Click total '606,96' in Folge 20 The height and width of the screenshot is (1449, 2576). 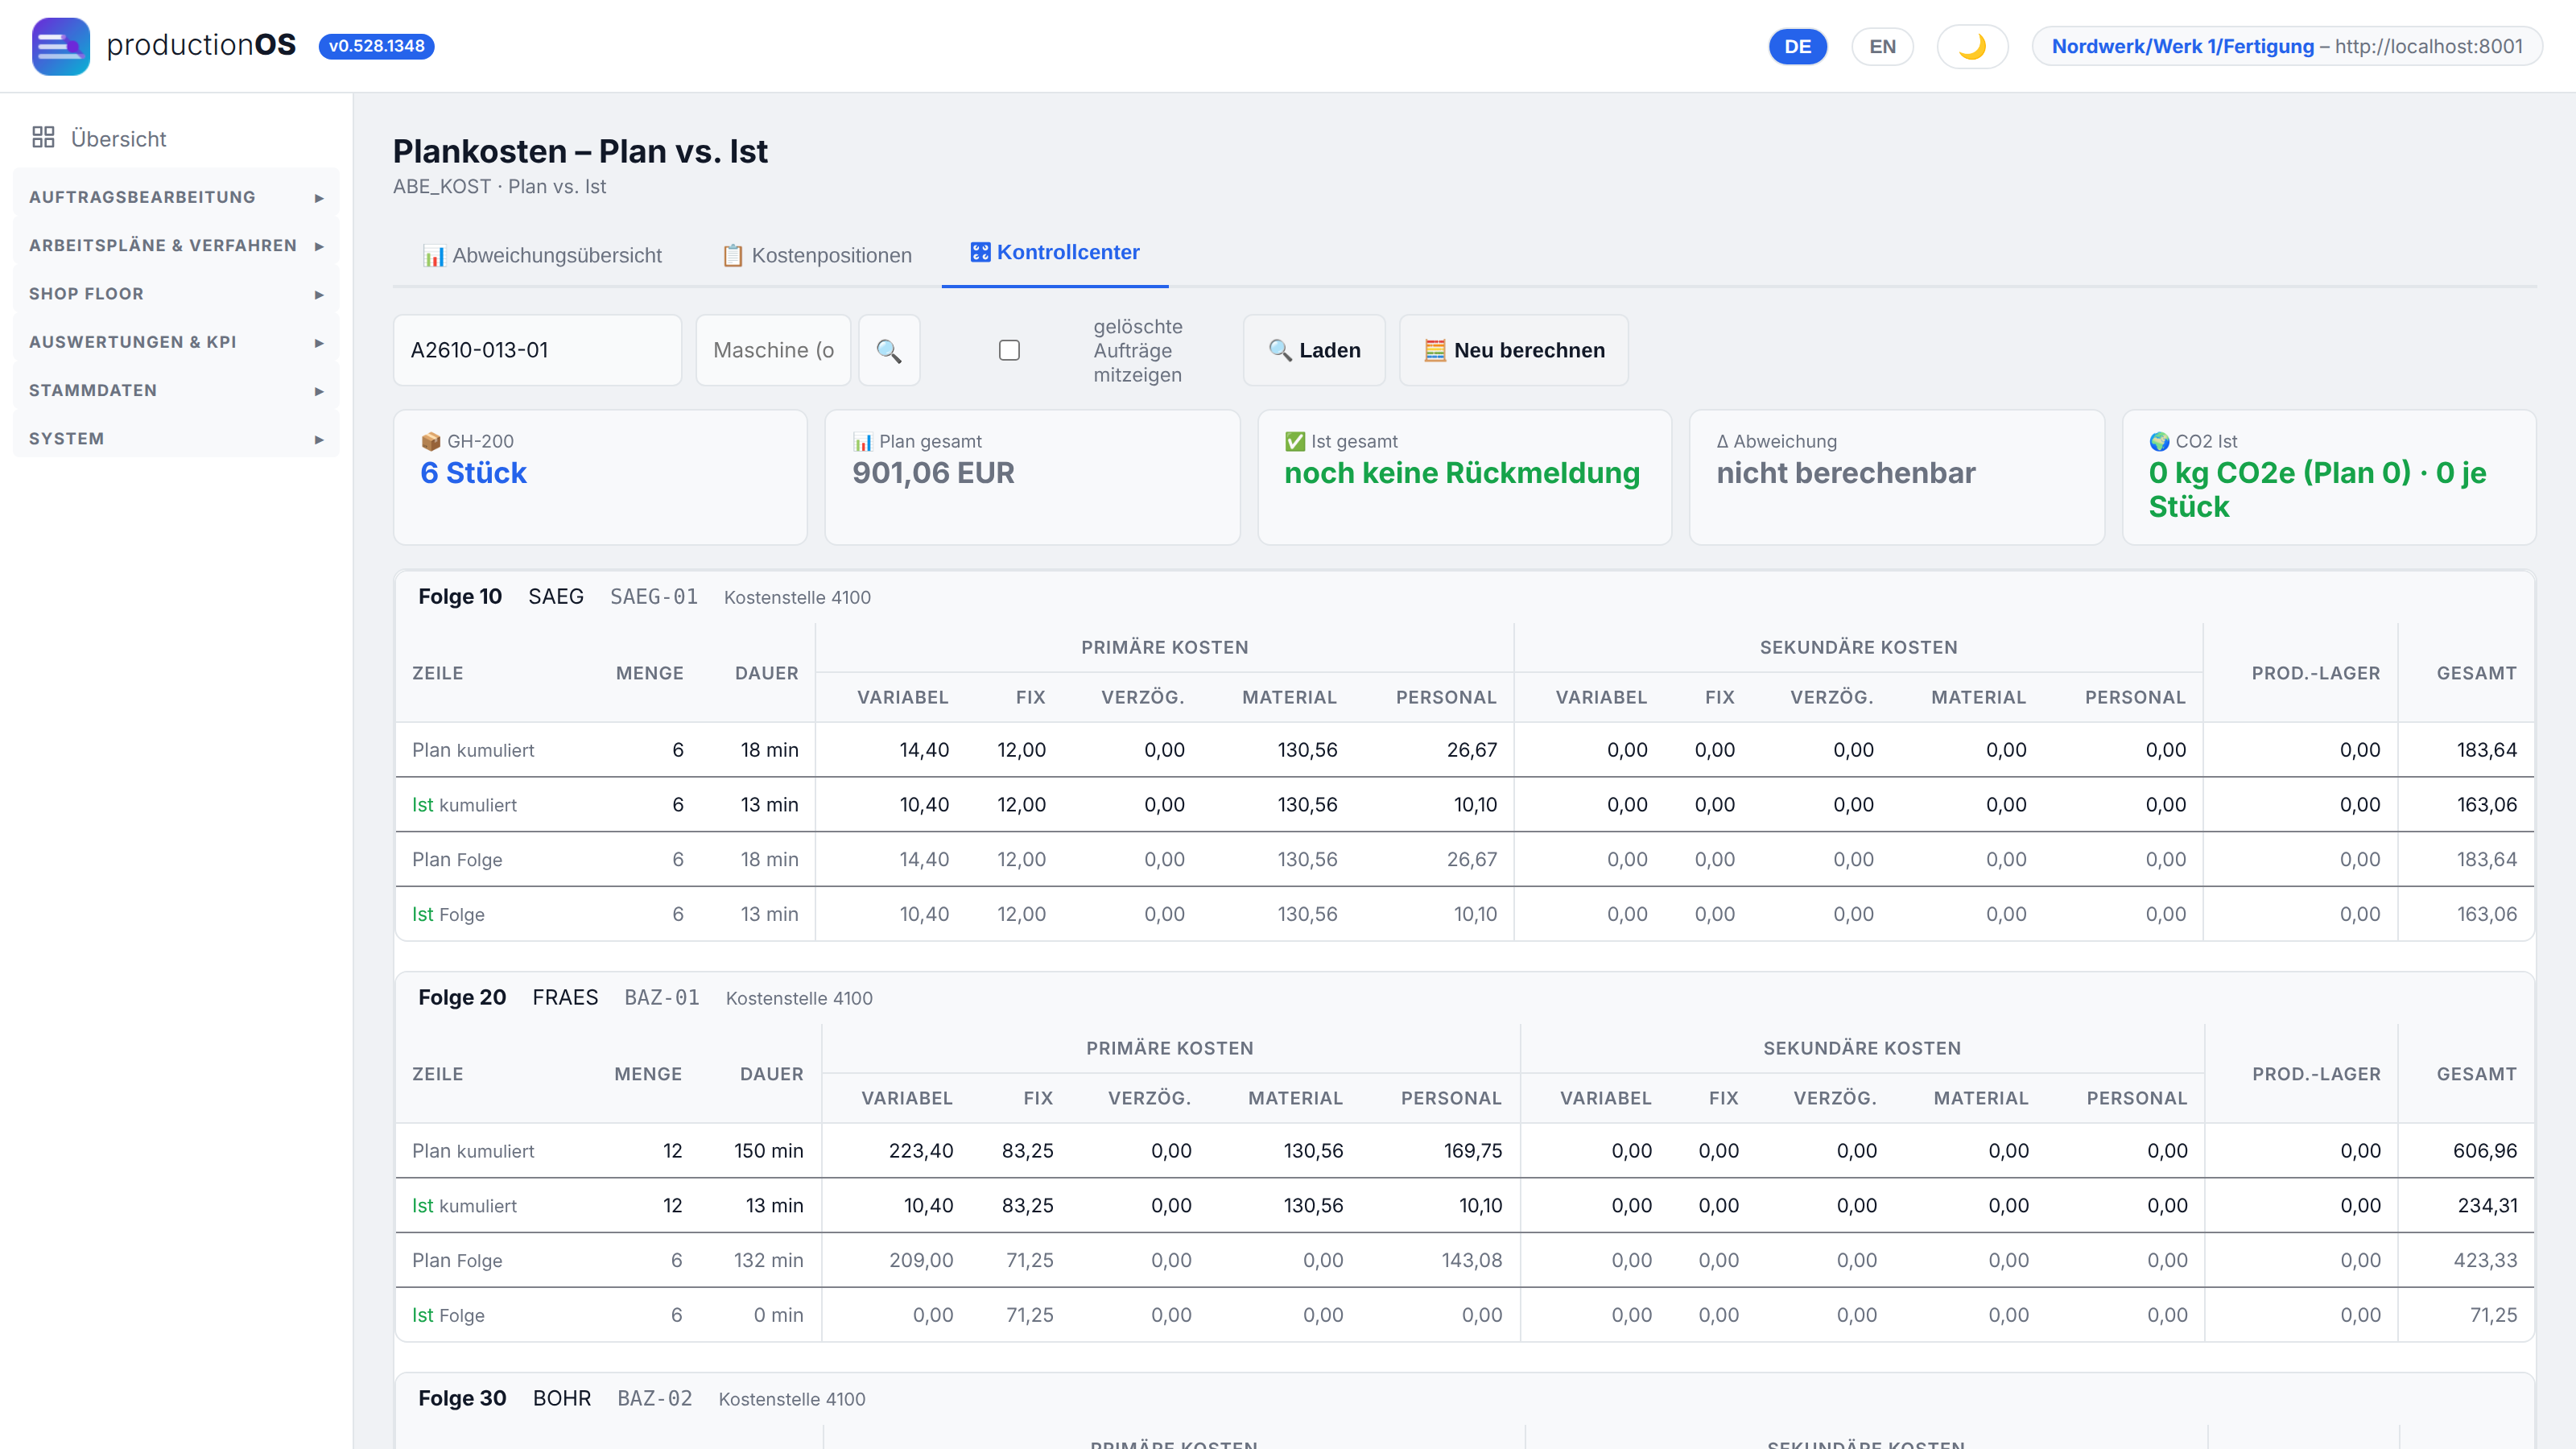click(2485, 1151)
